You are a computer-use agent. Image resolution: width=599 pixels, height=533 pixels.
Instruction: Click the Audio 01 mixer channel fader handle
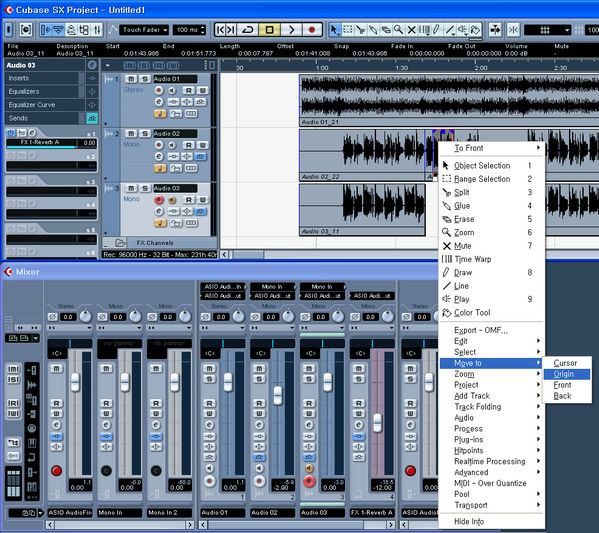228,382
